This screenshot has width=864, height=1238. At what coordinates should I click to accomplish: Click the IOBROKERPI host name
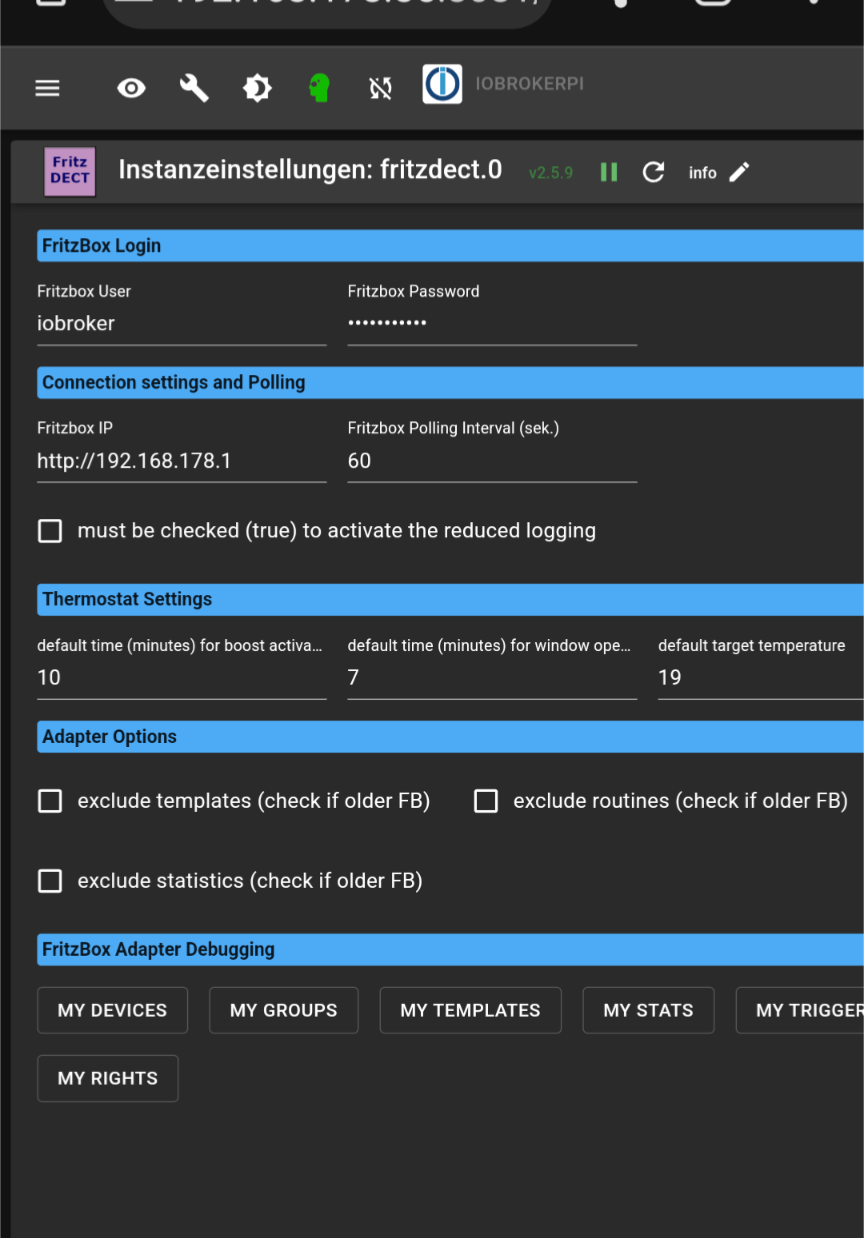point(529,85)
